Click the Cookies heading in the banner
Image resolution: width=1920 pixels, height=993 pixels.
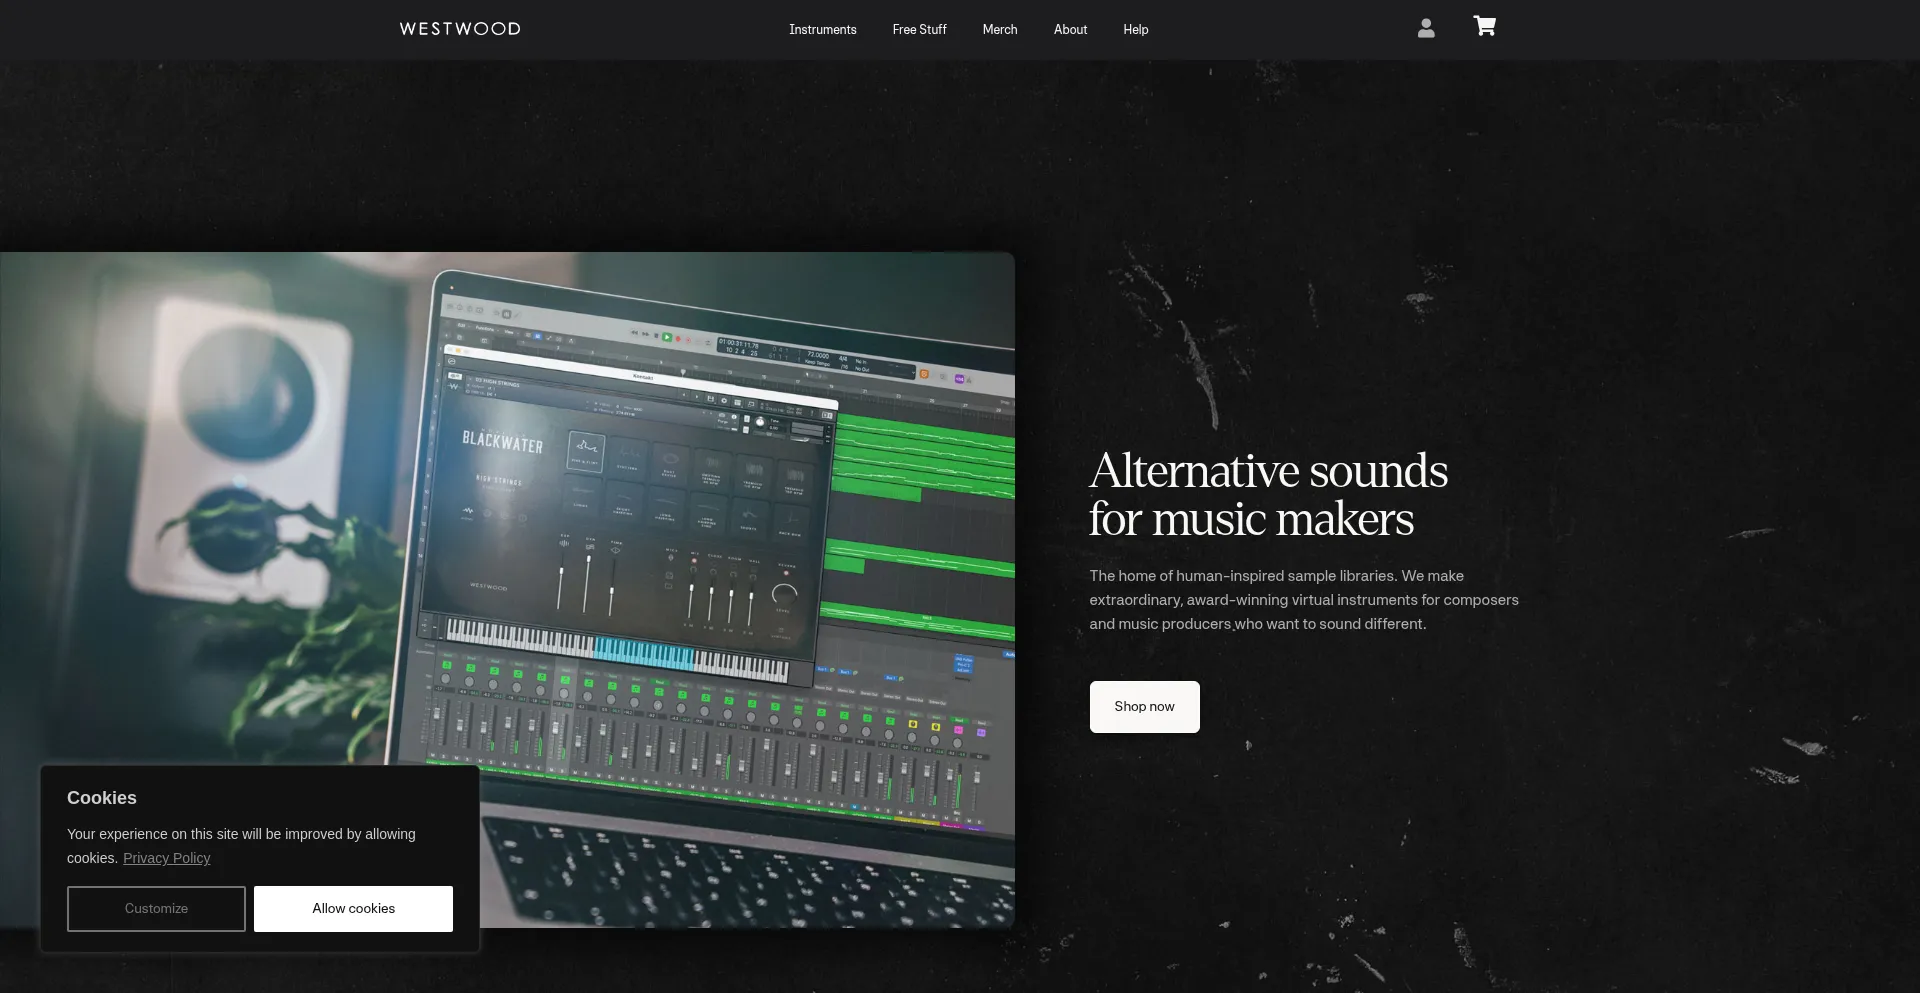102,798
